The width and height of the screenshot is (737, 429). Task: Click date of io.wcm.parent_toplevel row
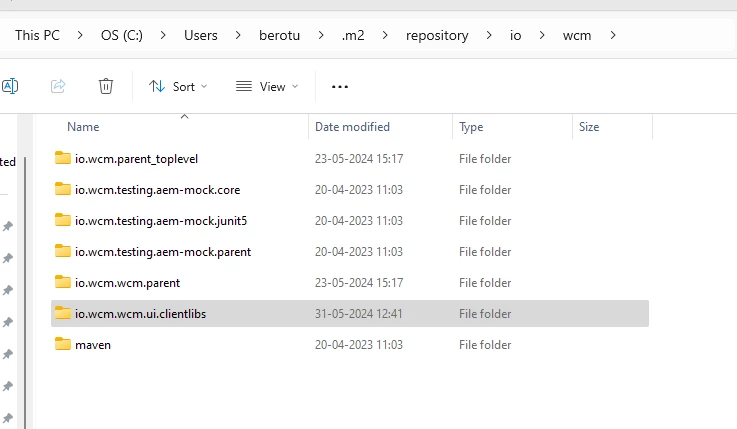tap(359, 159)
